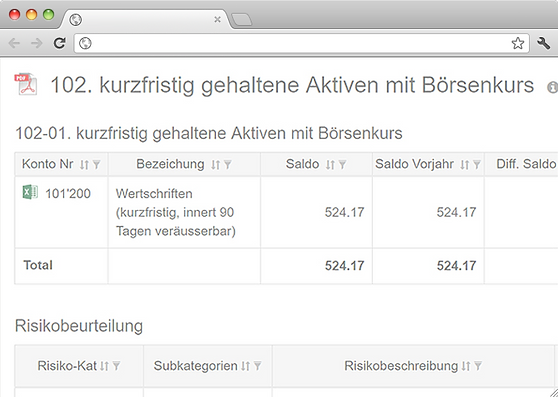
Task: Sort the Subkategorien column
Action: click(245, 366)
